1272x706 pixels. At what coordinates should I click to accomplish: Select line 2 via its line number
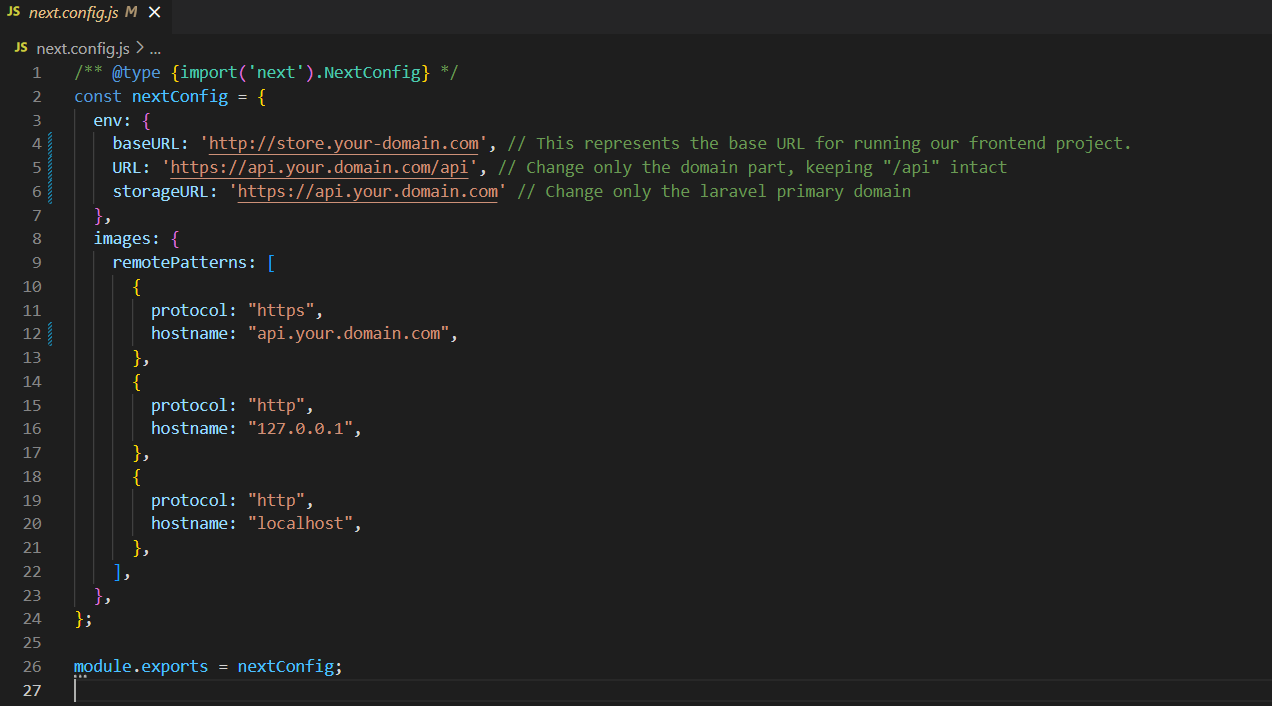[x=37, y=96]
